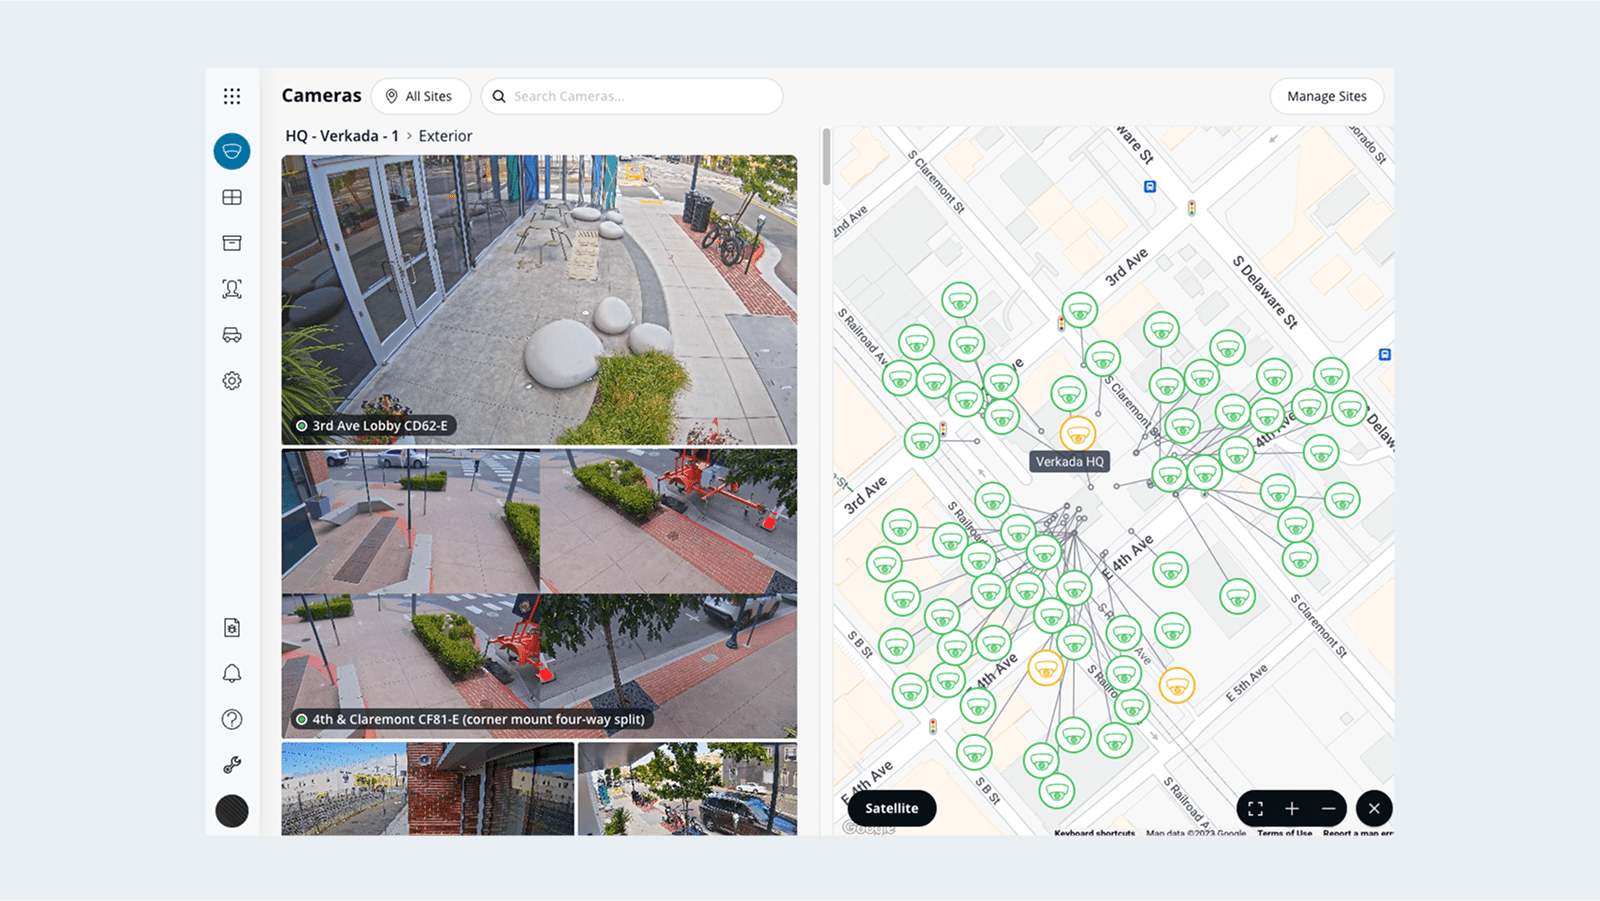
Task: Open the Archives box icon
Action: [232, 243]
